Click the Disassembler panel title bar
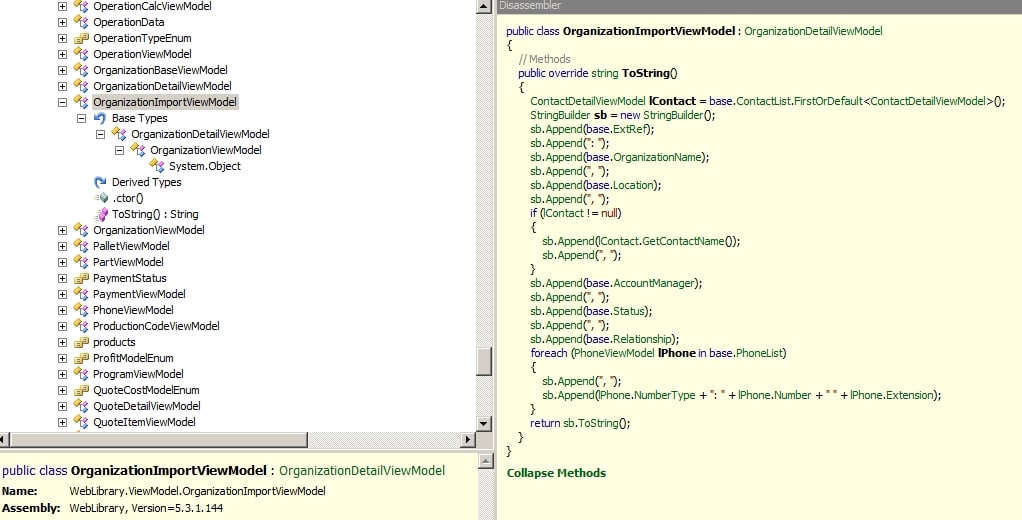1022x520 pixels. [x=759, y=6]
